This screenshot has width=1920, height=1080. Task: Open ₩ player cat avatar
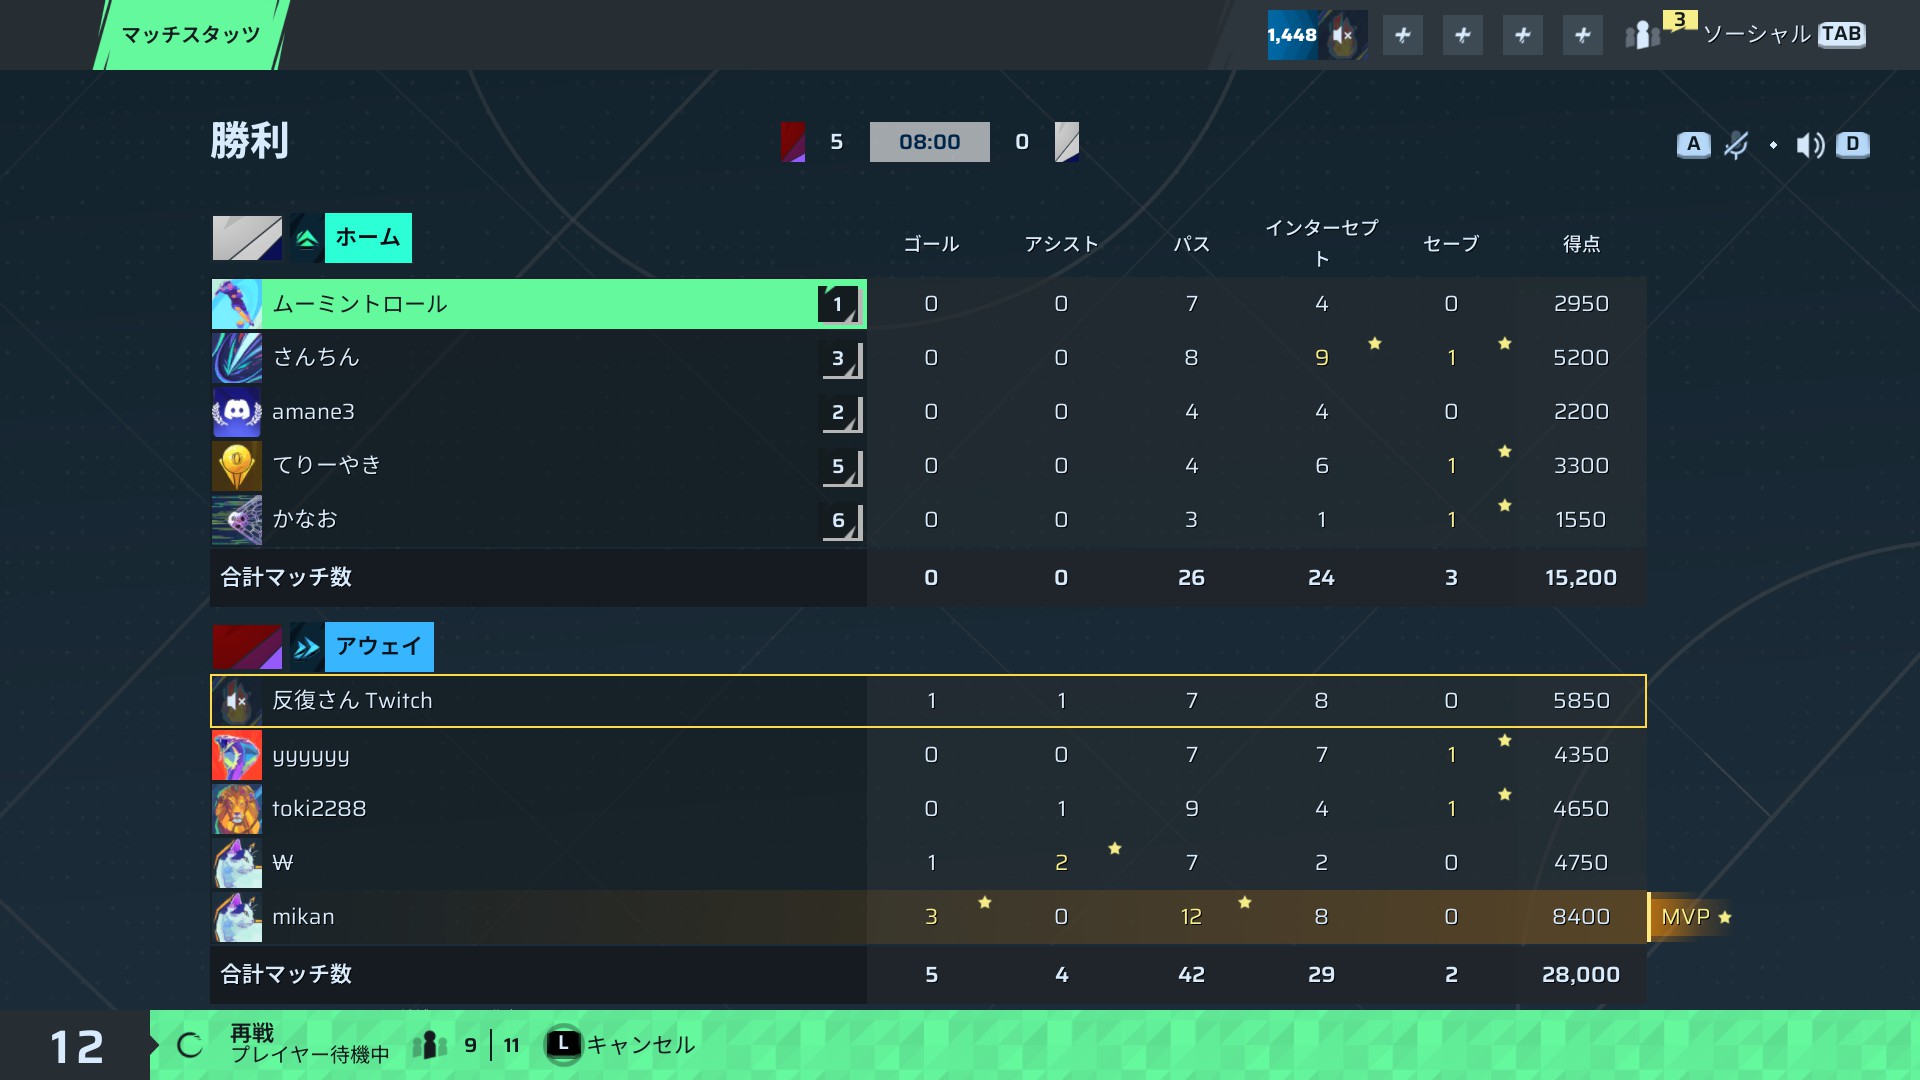[x=237, y=863]
